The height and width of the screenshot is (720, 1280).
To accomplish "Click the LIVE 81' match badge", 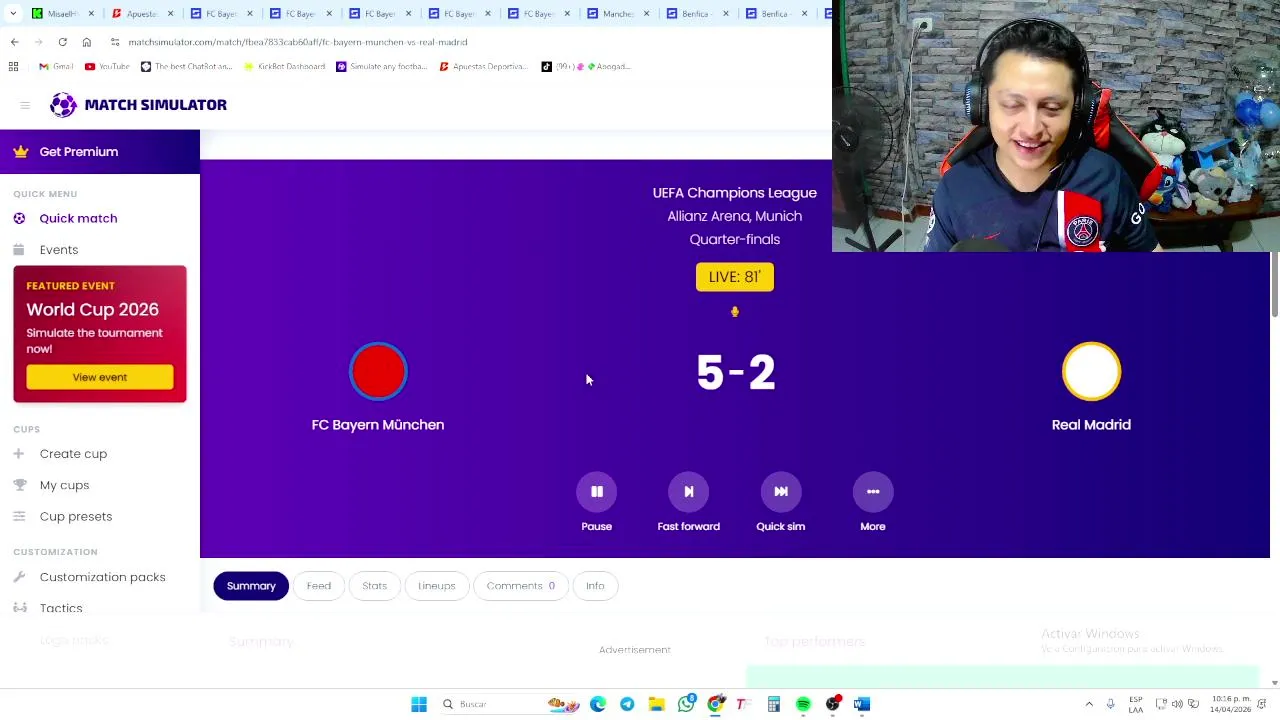I will tap(735, 277).
